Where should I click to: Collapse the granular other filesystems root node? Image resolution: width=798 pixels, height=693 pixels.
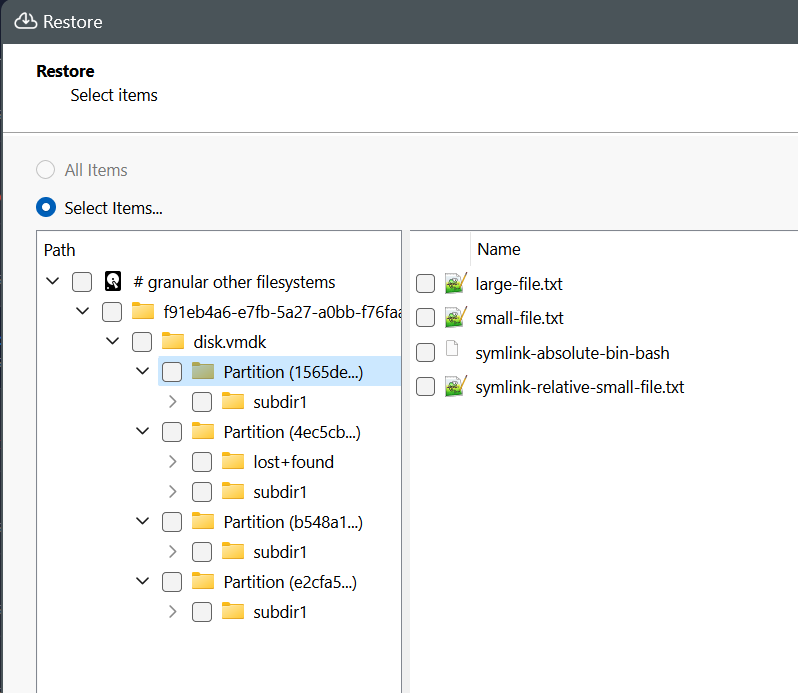[53, 282]
